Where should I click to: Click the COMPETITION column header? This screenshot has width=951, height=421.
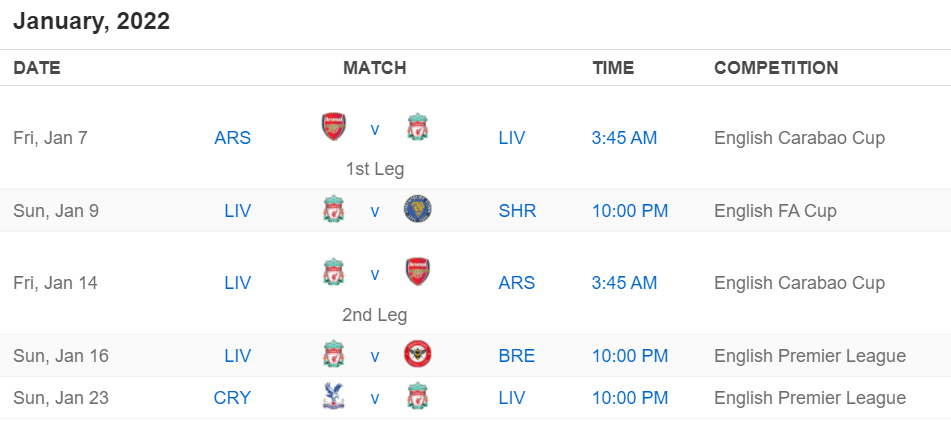tap(776, 67)
